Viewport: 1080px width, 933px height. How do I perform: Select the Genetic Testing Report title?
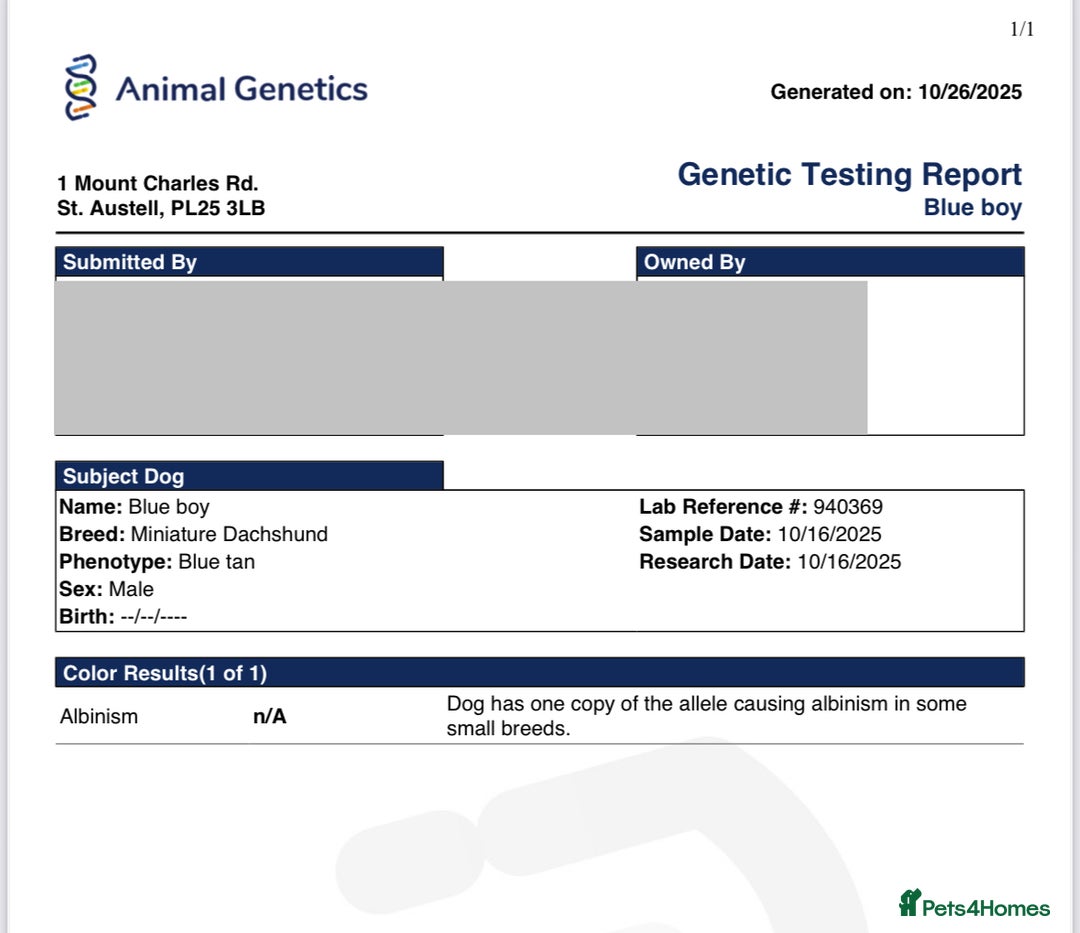(849, 174)
